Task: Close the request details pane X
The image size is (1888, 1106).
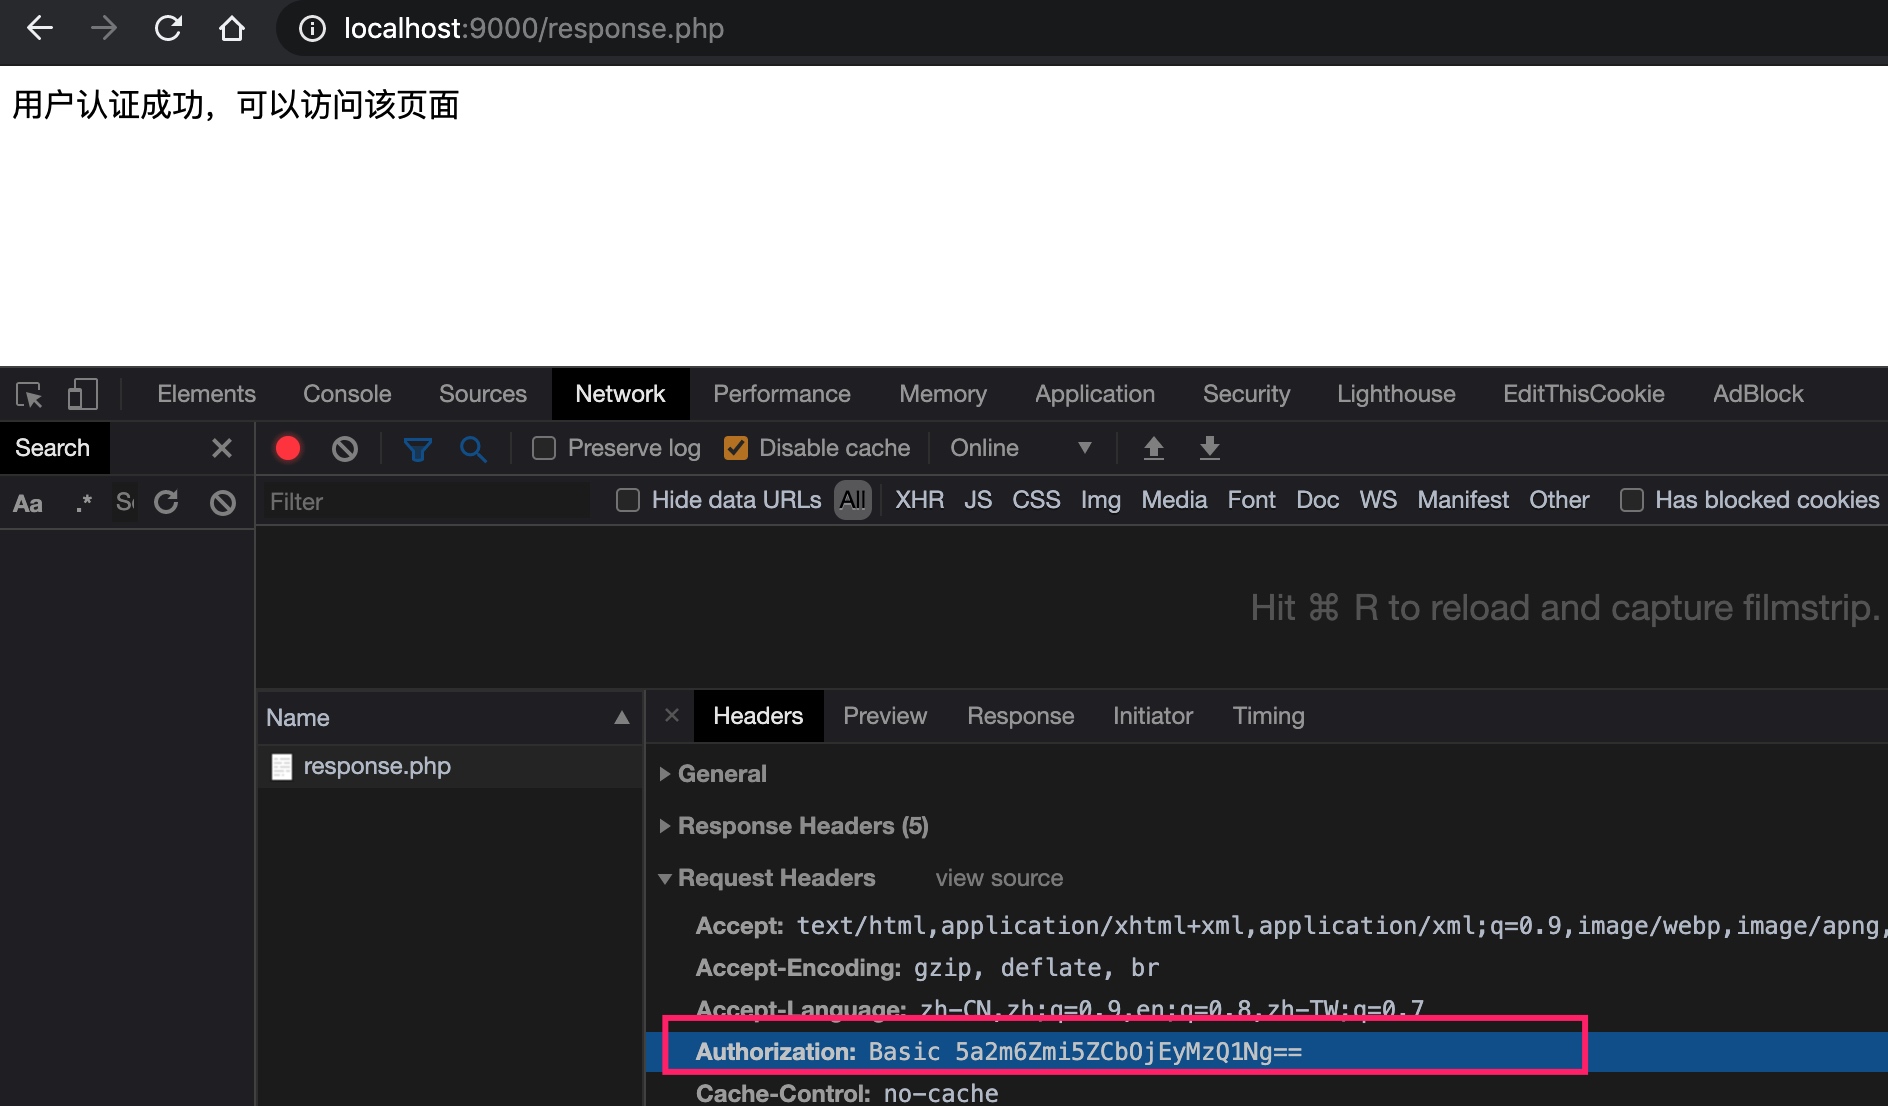Action: point(672,715)
